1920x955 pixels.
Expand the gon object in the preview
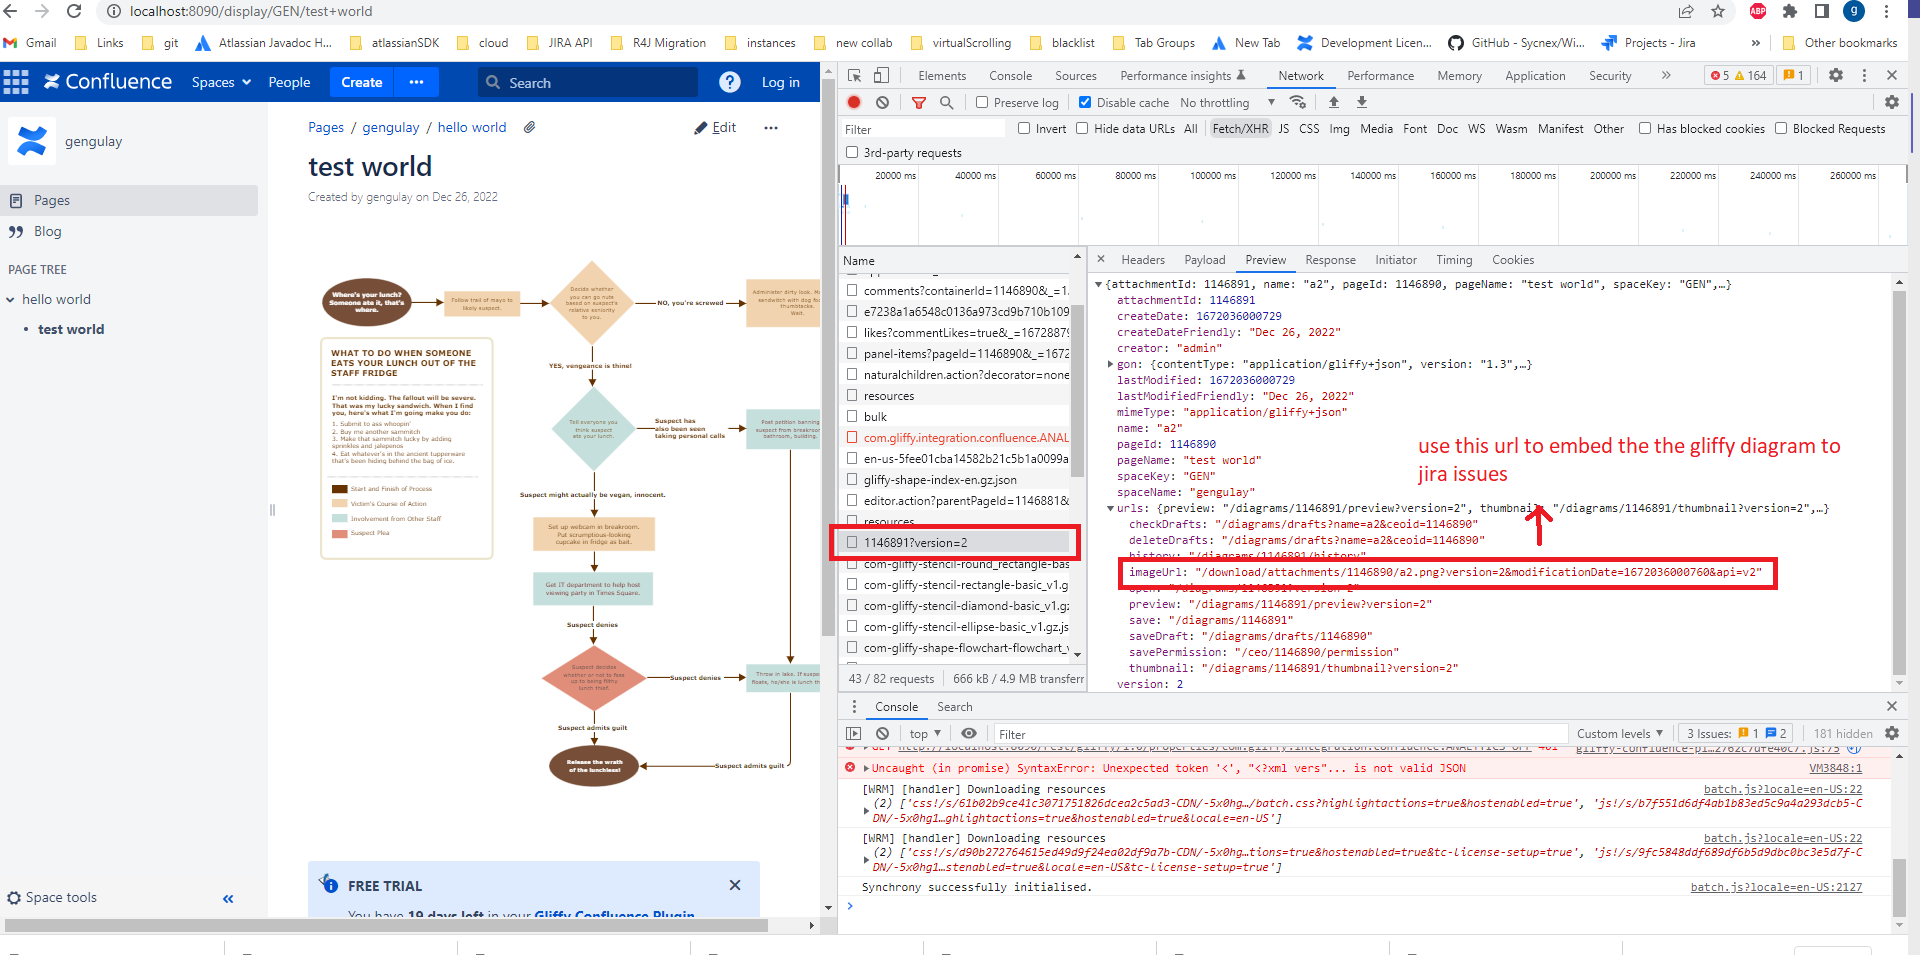[1111, 364]
